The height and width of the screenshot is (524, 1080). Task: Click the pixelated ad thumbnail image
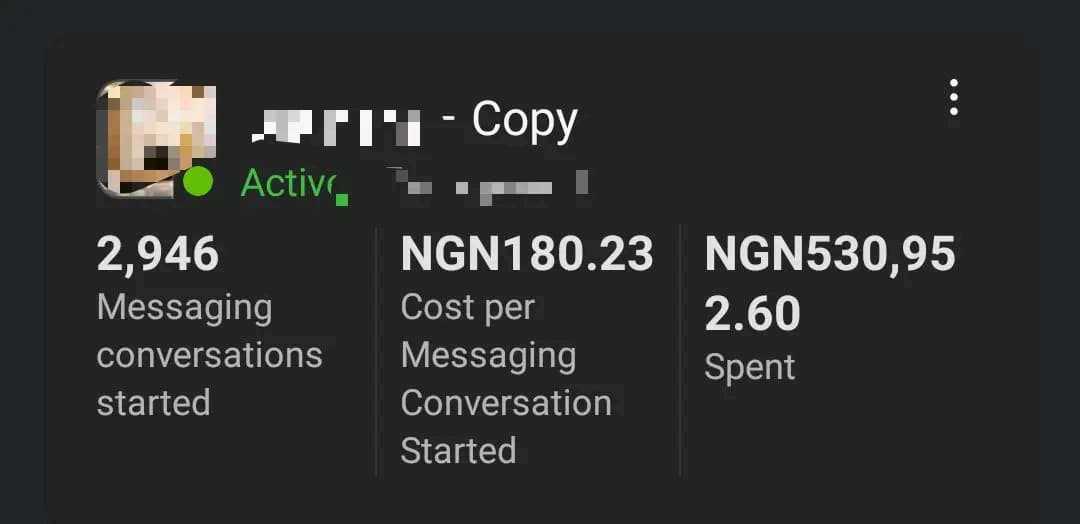click(x=155, y=137)
